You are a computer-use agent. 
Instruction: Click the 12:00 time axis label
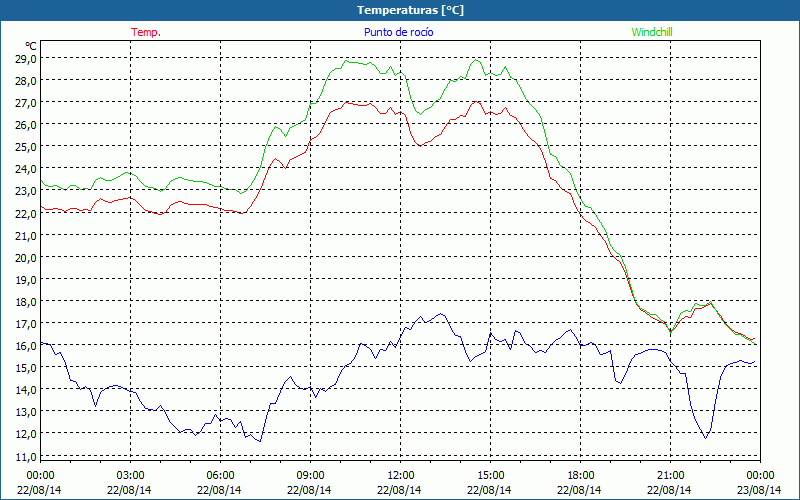tap(401, 476)
